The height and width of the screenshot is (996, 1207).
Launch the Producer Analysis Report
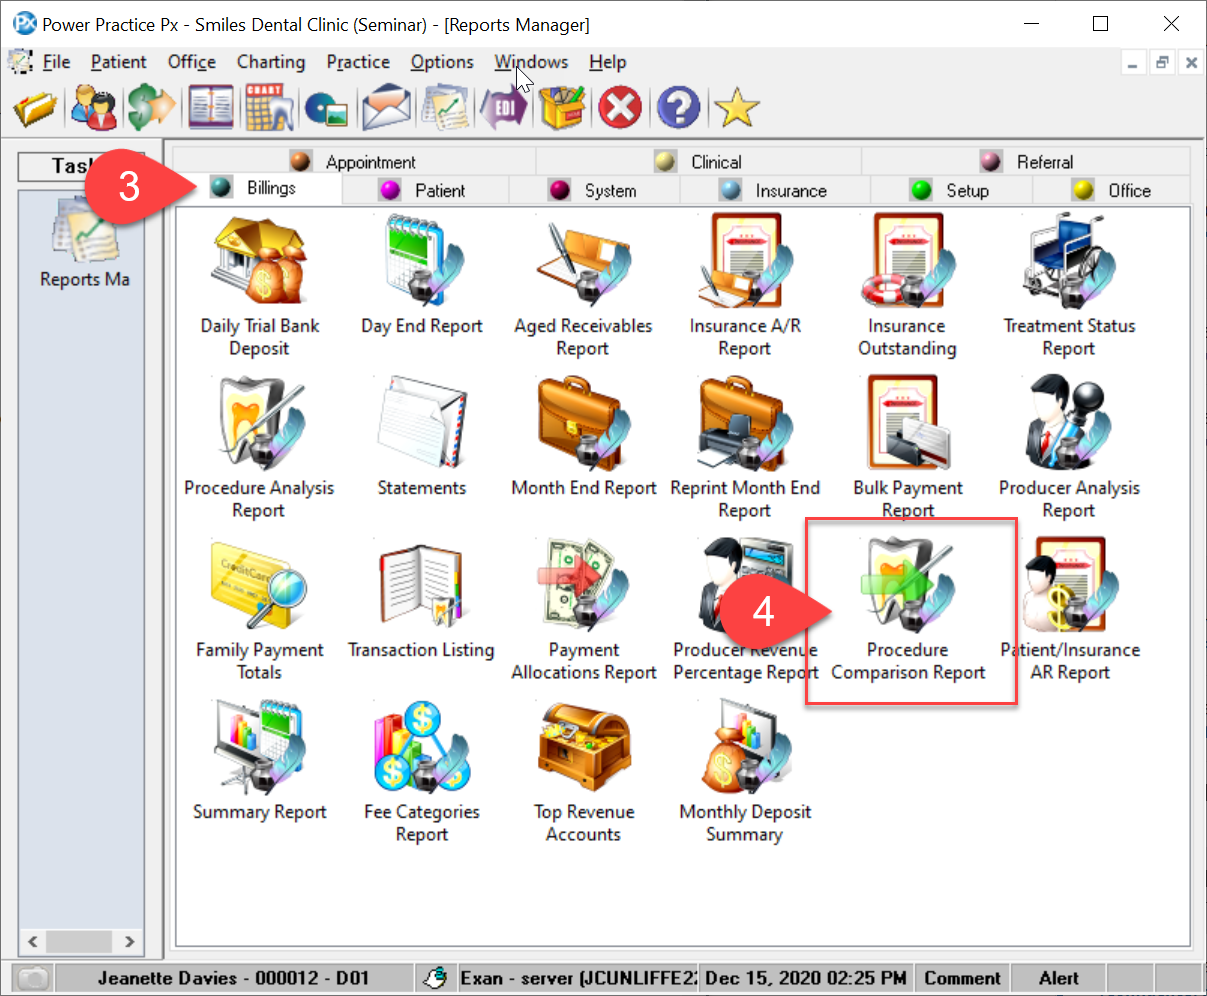pyautogui.click(x=1069, y=449)
